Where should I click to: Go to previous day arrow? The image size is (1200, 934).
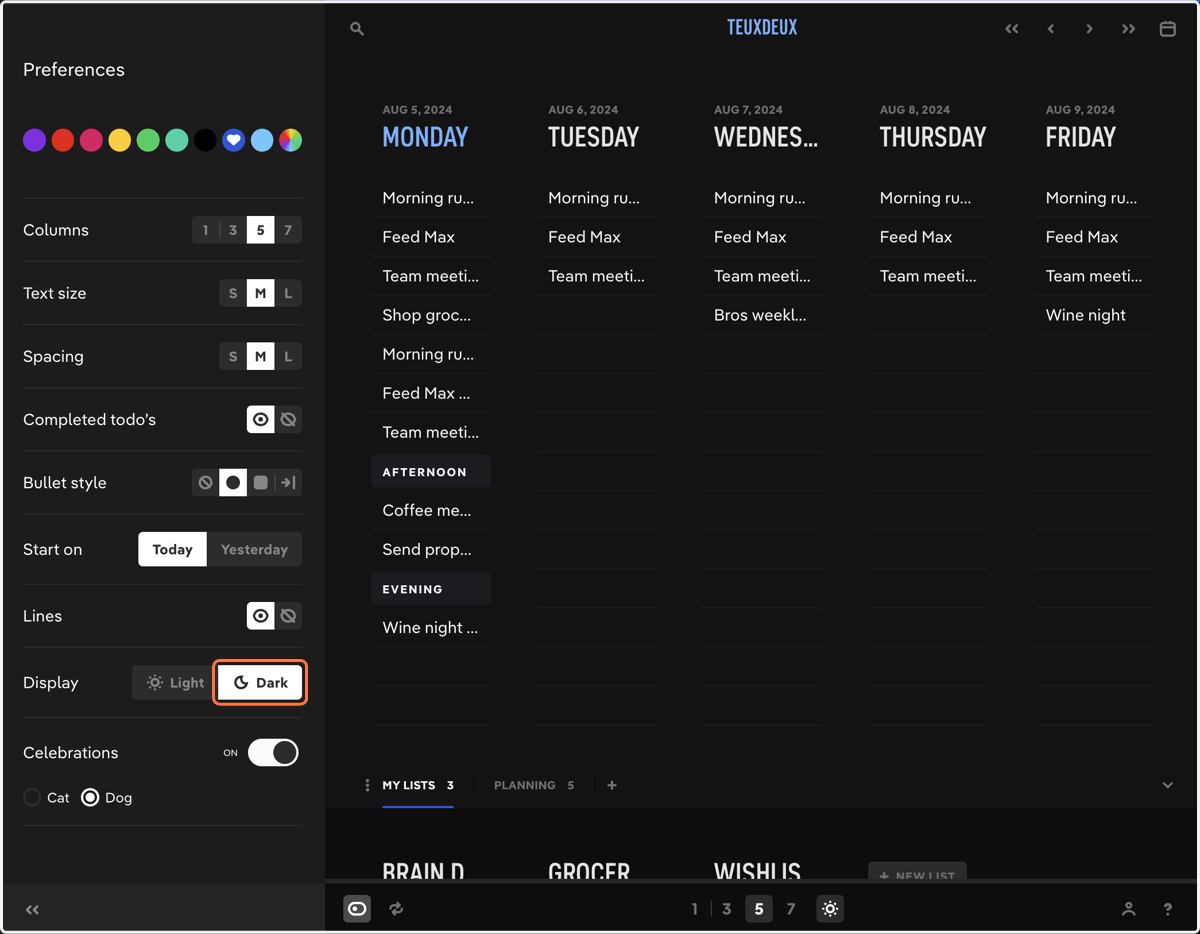point(1051,29)
